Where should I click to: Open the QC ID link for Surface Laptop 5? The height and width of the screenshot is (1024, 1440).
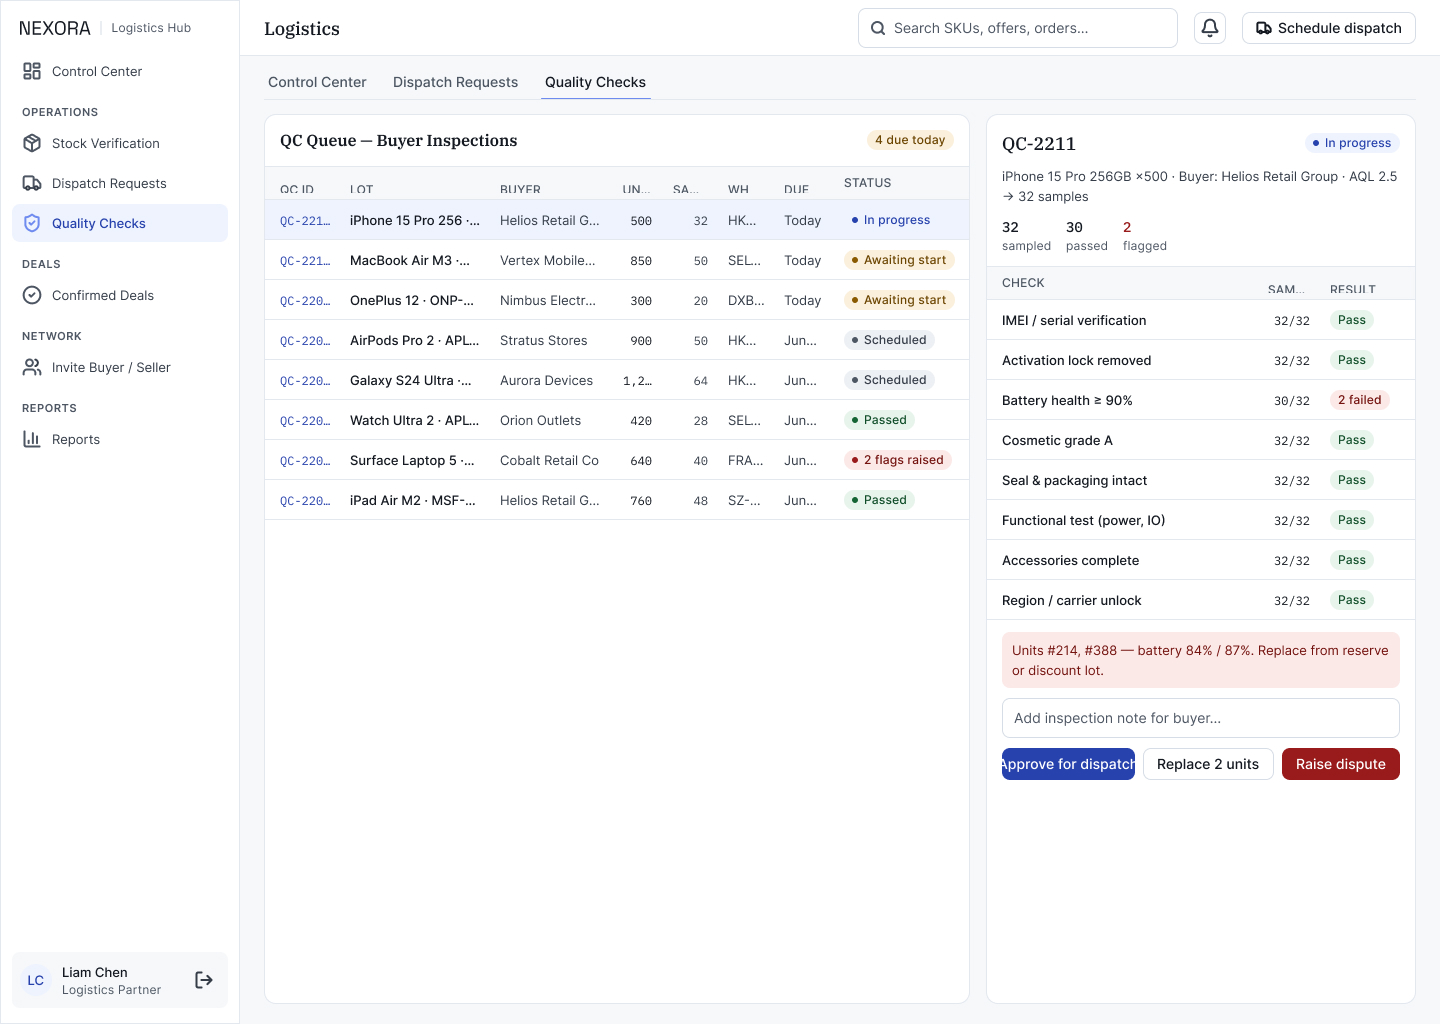[x=305, y=461]
